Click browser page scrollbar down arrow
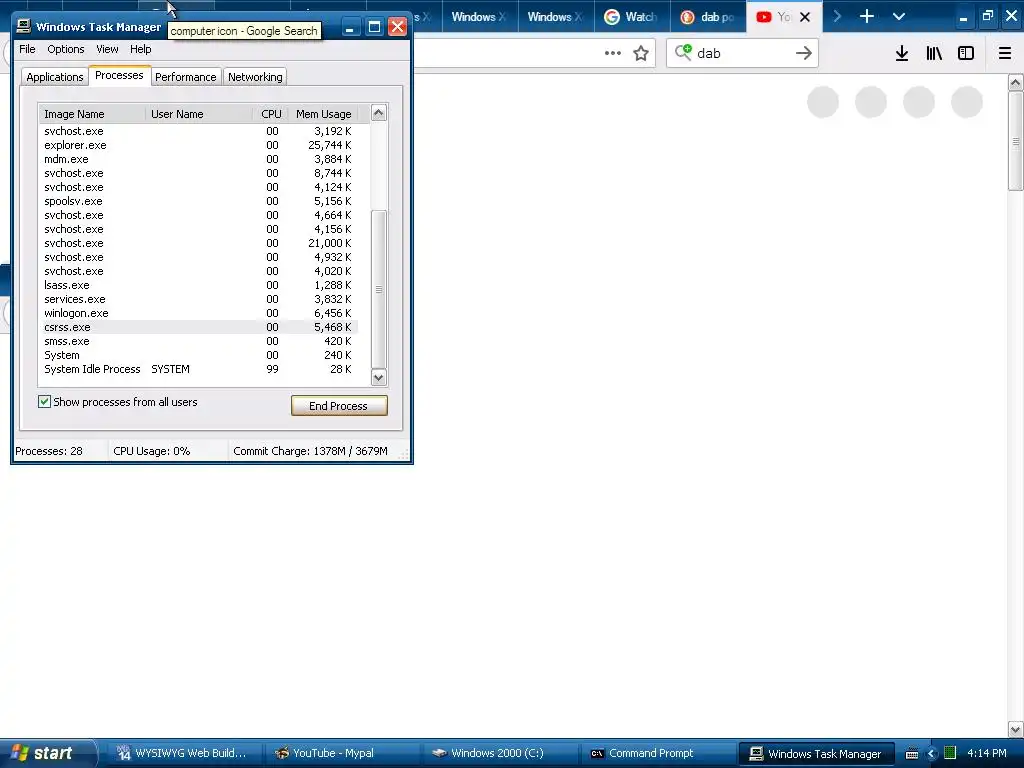 point(1016,729)
